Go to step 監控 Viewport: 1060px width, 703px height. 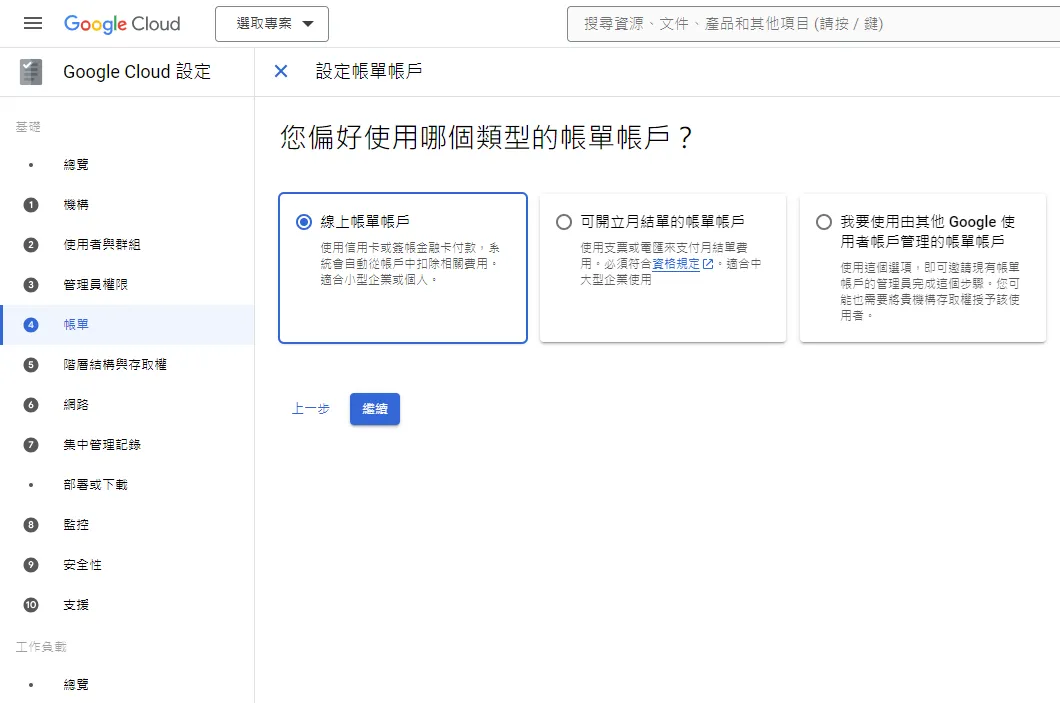pos(76,525)
